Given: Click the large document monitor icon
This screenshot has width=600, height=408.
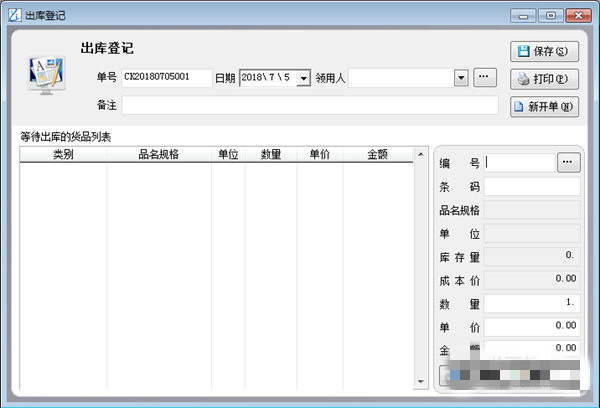Looking at the screenshot, I should click(47, 75).
